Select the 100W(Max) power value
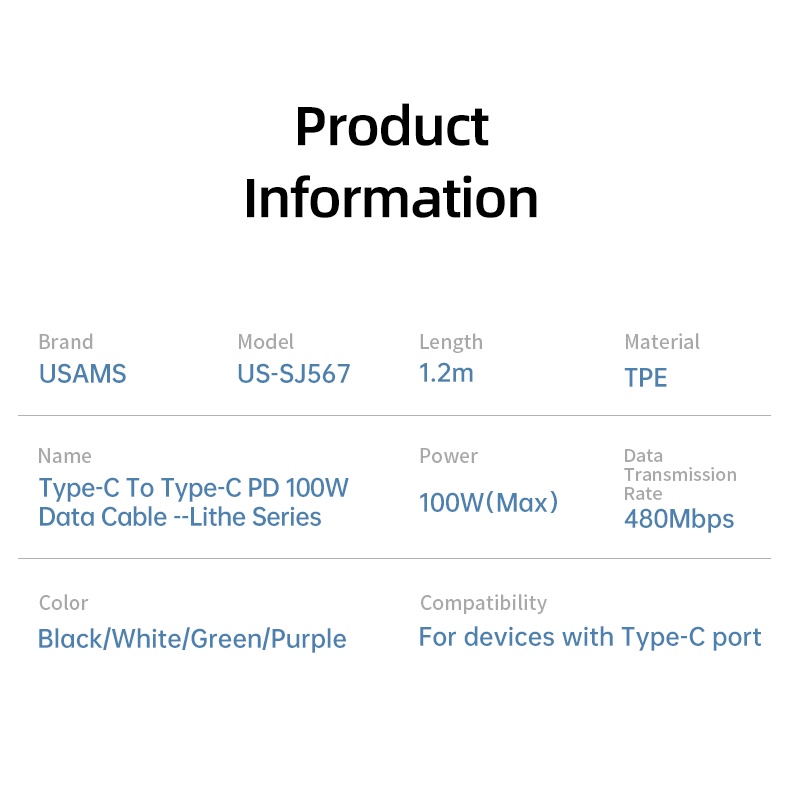This screenshot has height=800, width=800. (489, 502)
